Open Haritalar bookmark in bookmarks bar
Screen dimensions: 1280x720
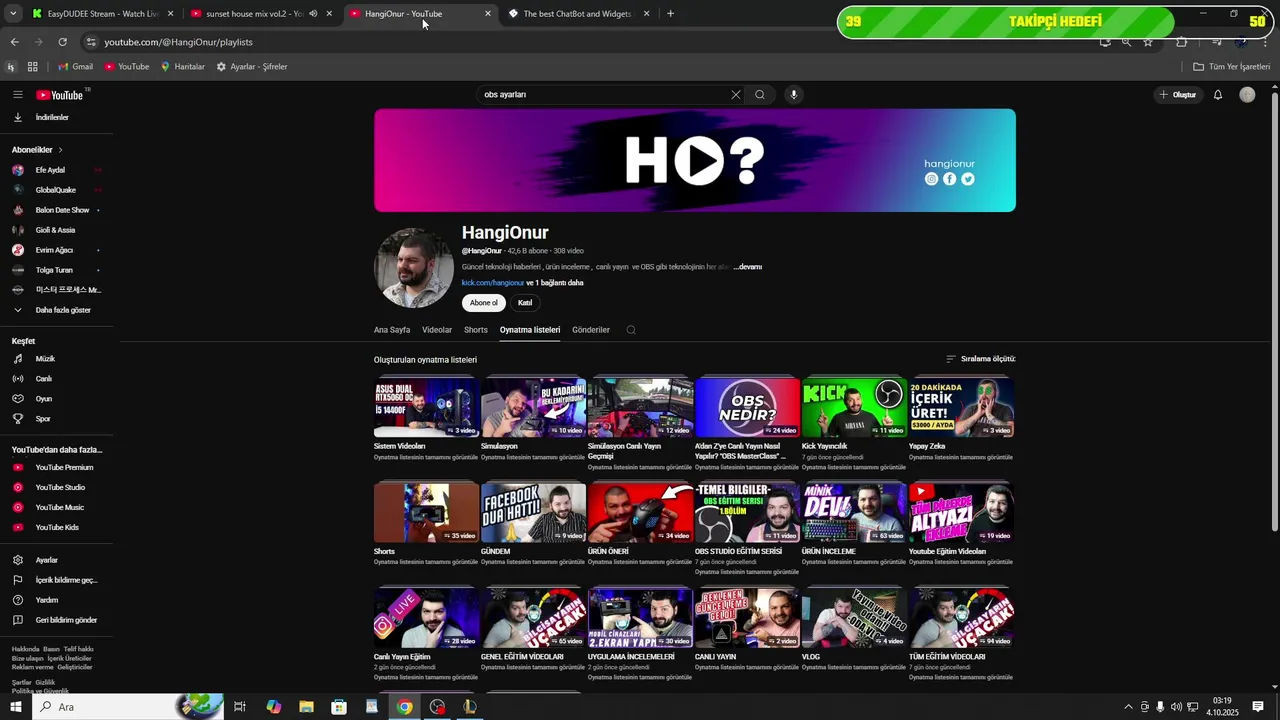[183, 67]
